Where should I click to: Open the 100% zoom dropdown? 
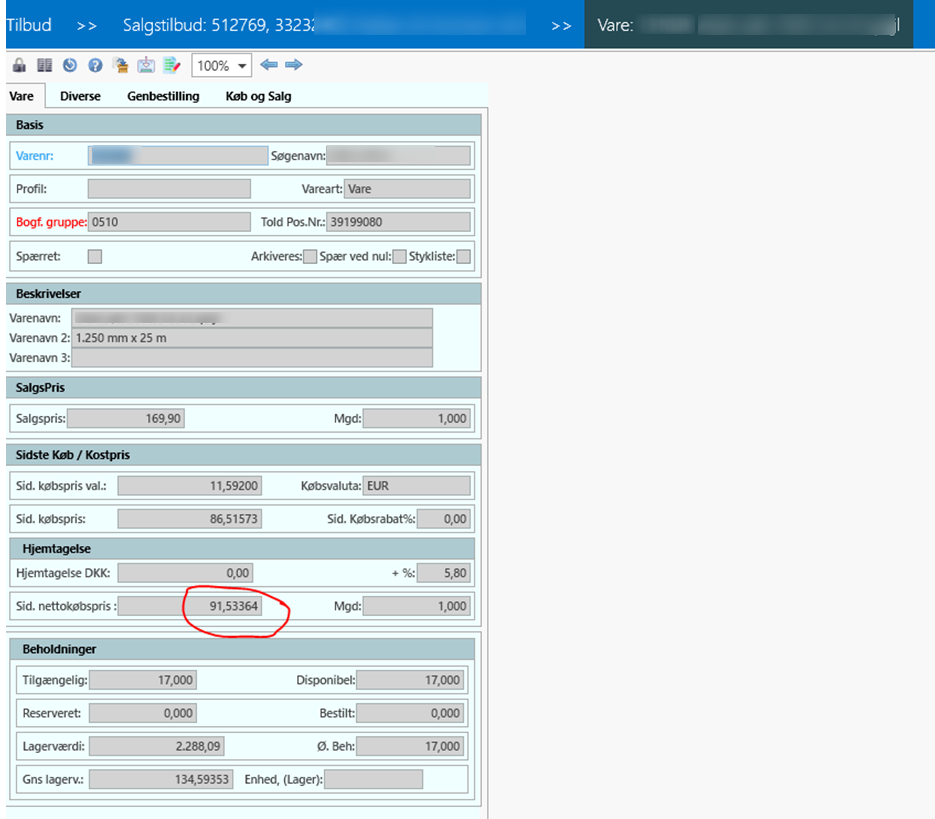click(x=221, y=66)
